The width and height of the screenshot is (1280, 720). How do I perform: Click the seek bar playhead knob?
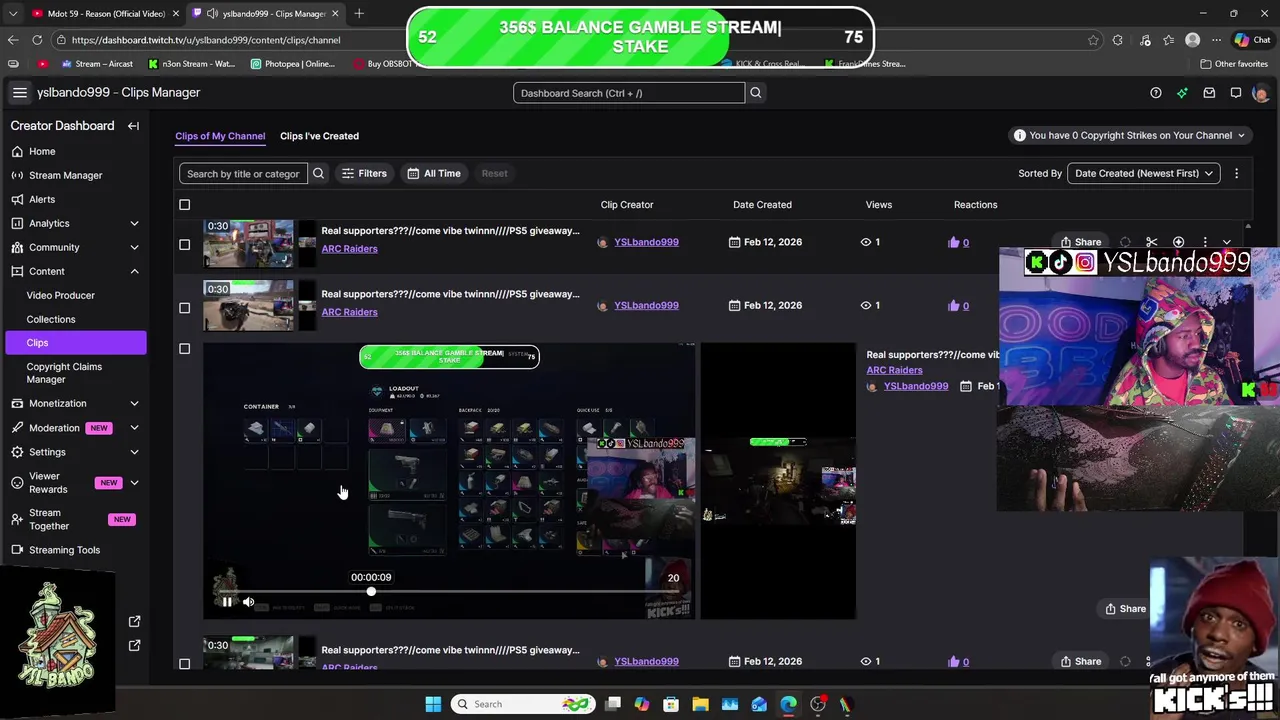point(371,592)
